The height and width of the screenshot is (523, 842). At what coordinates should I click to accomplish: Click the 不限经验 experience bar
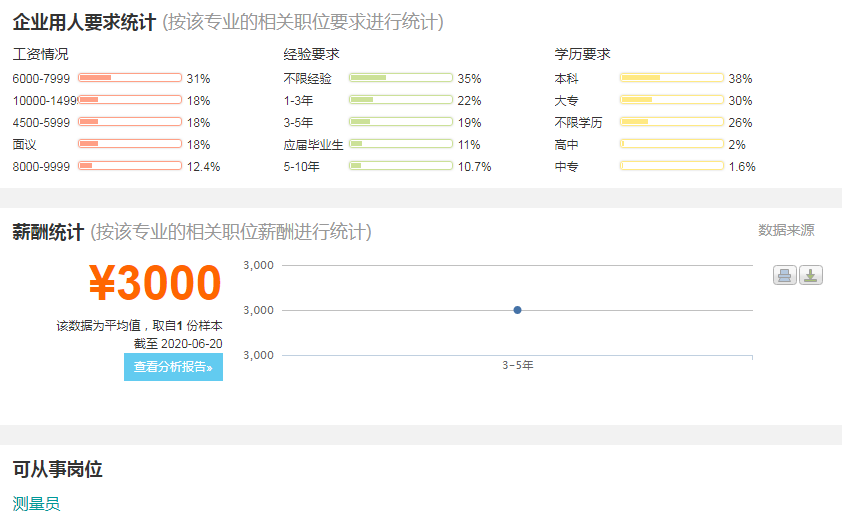401,78
